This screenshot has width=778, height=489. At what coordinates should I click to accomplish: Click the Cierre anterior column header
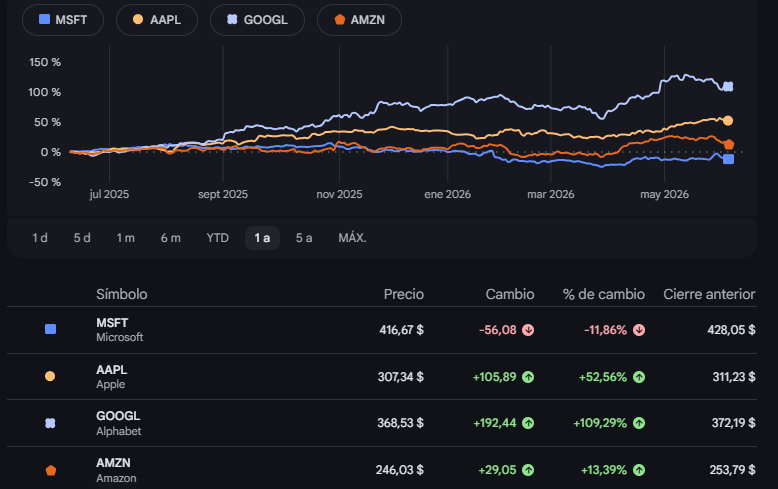[709, 294]
